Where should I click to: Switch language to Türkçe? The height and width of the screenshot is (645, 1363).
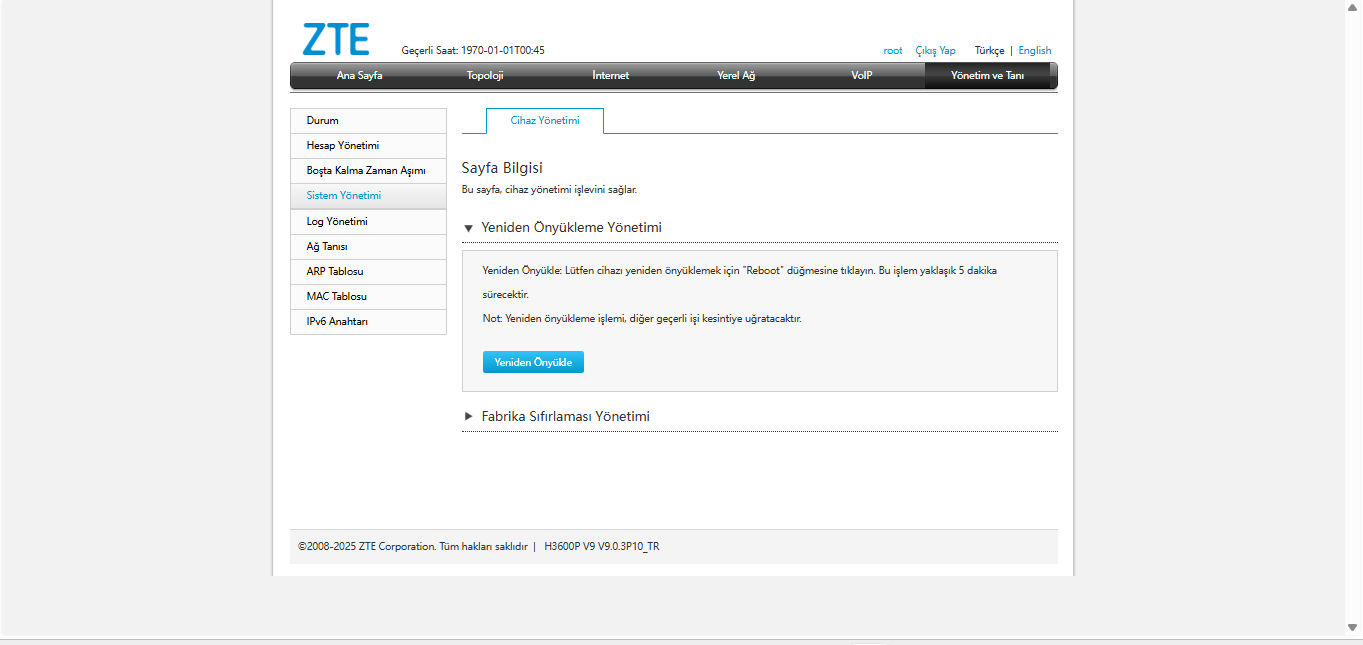click(x=989, y=50)
